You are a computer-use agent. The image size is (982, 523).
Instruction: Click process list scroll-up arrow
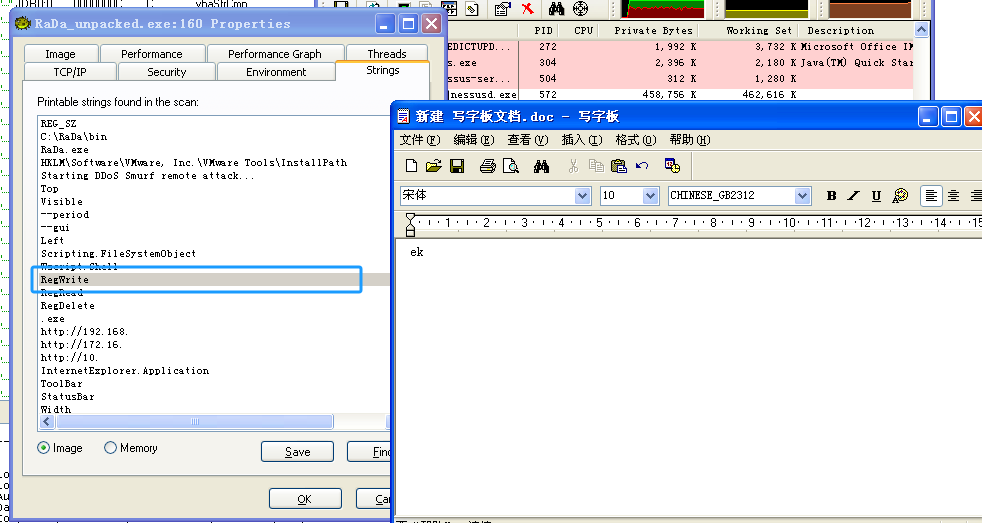pyautogui.click(x=921, y=29)
